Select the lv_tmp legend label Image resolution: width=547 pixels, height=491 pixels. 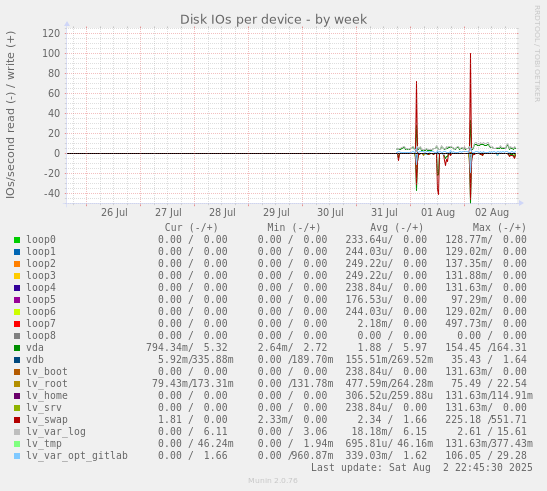44,444
